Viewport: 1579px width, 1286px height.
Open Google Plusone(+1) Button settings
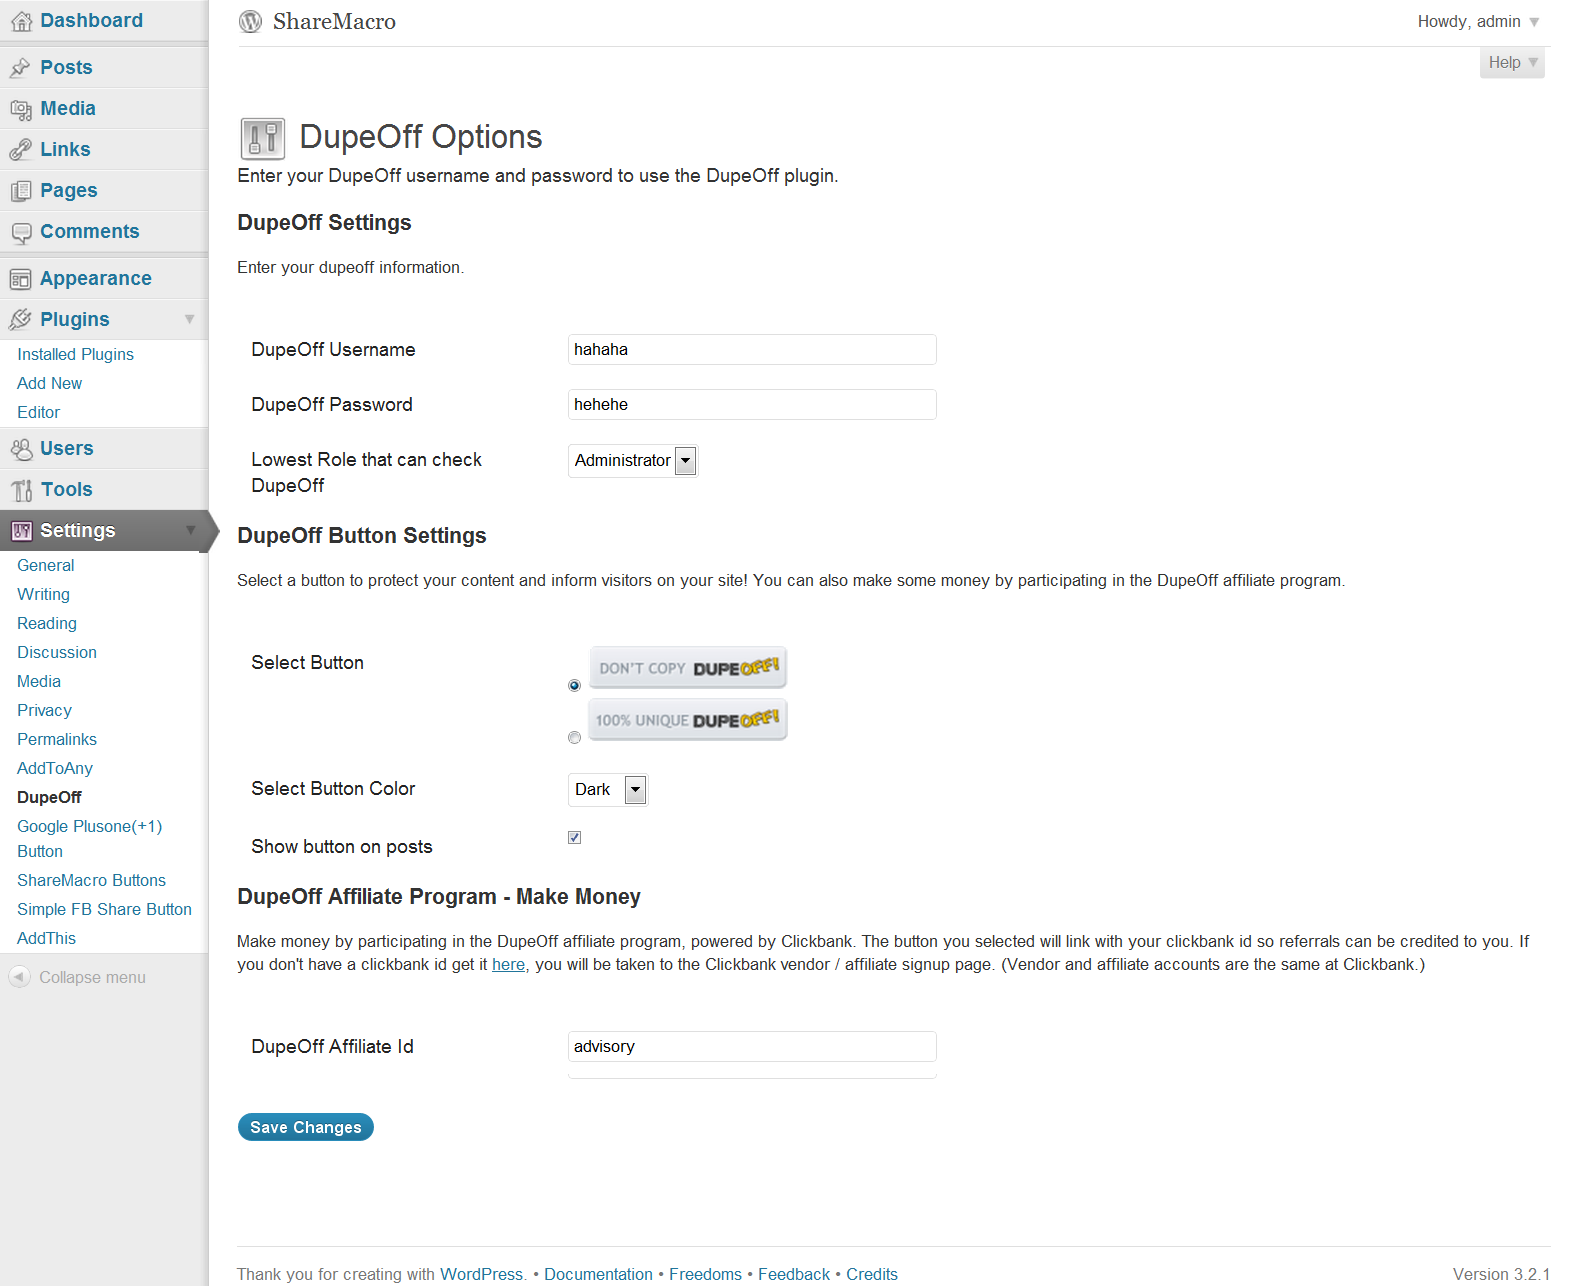point(90,838)
